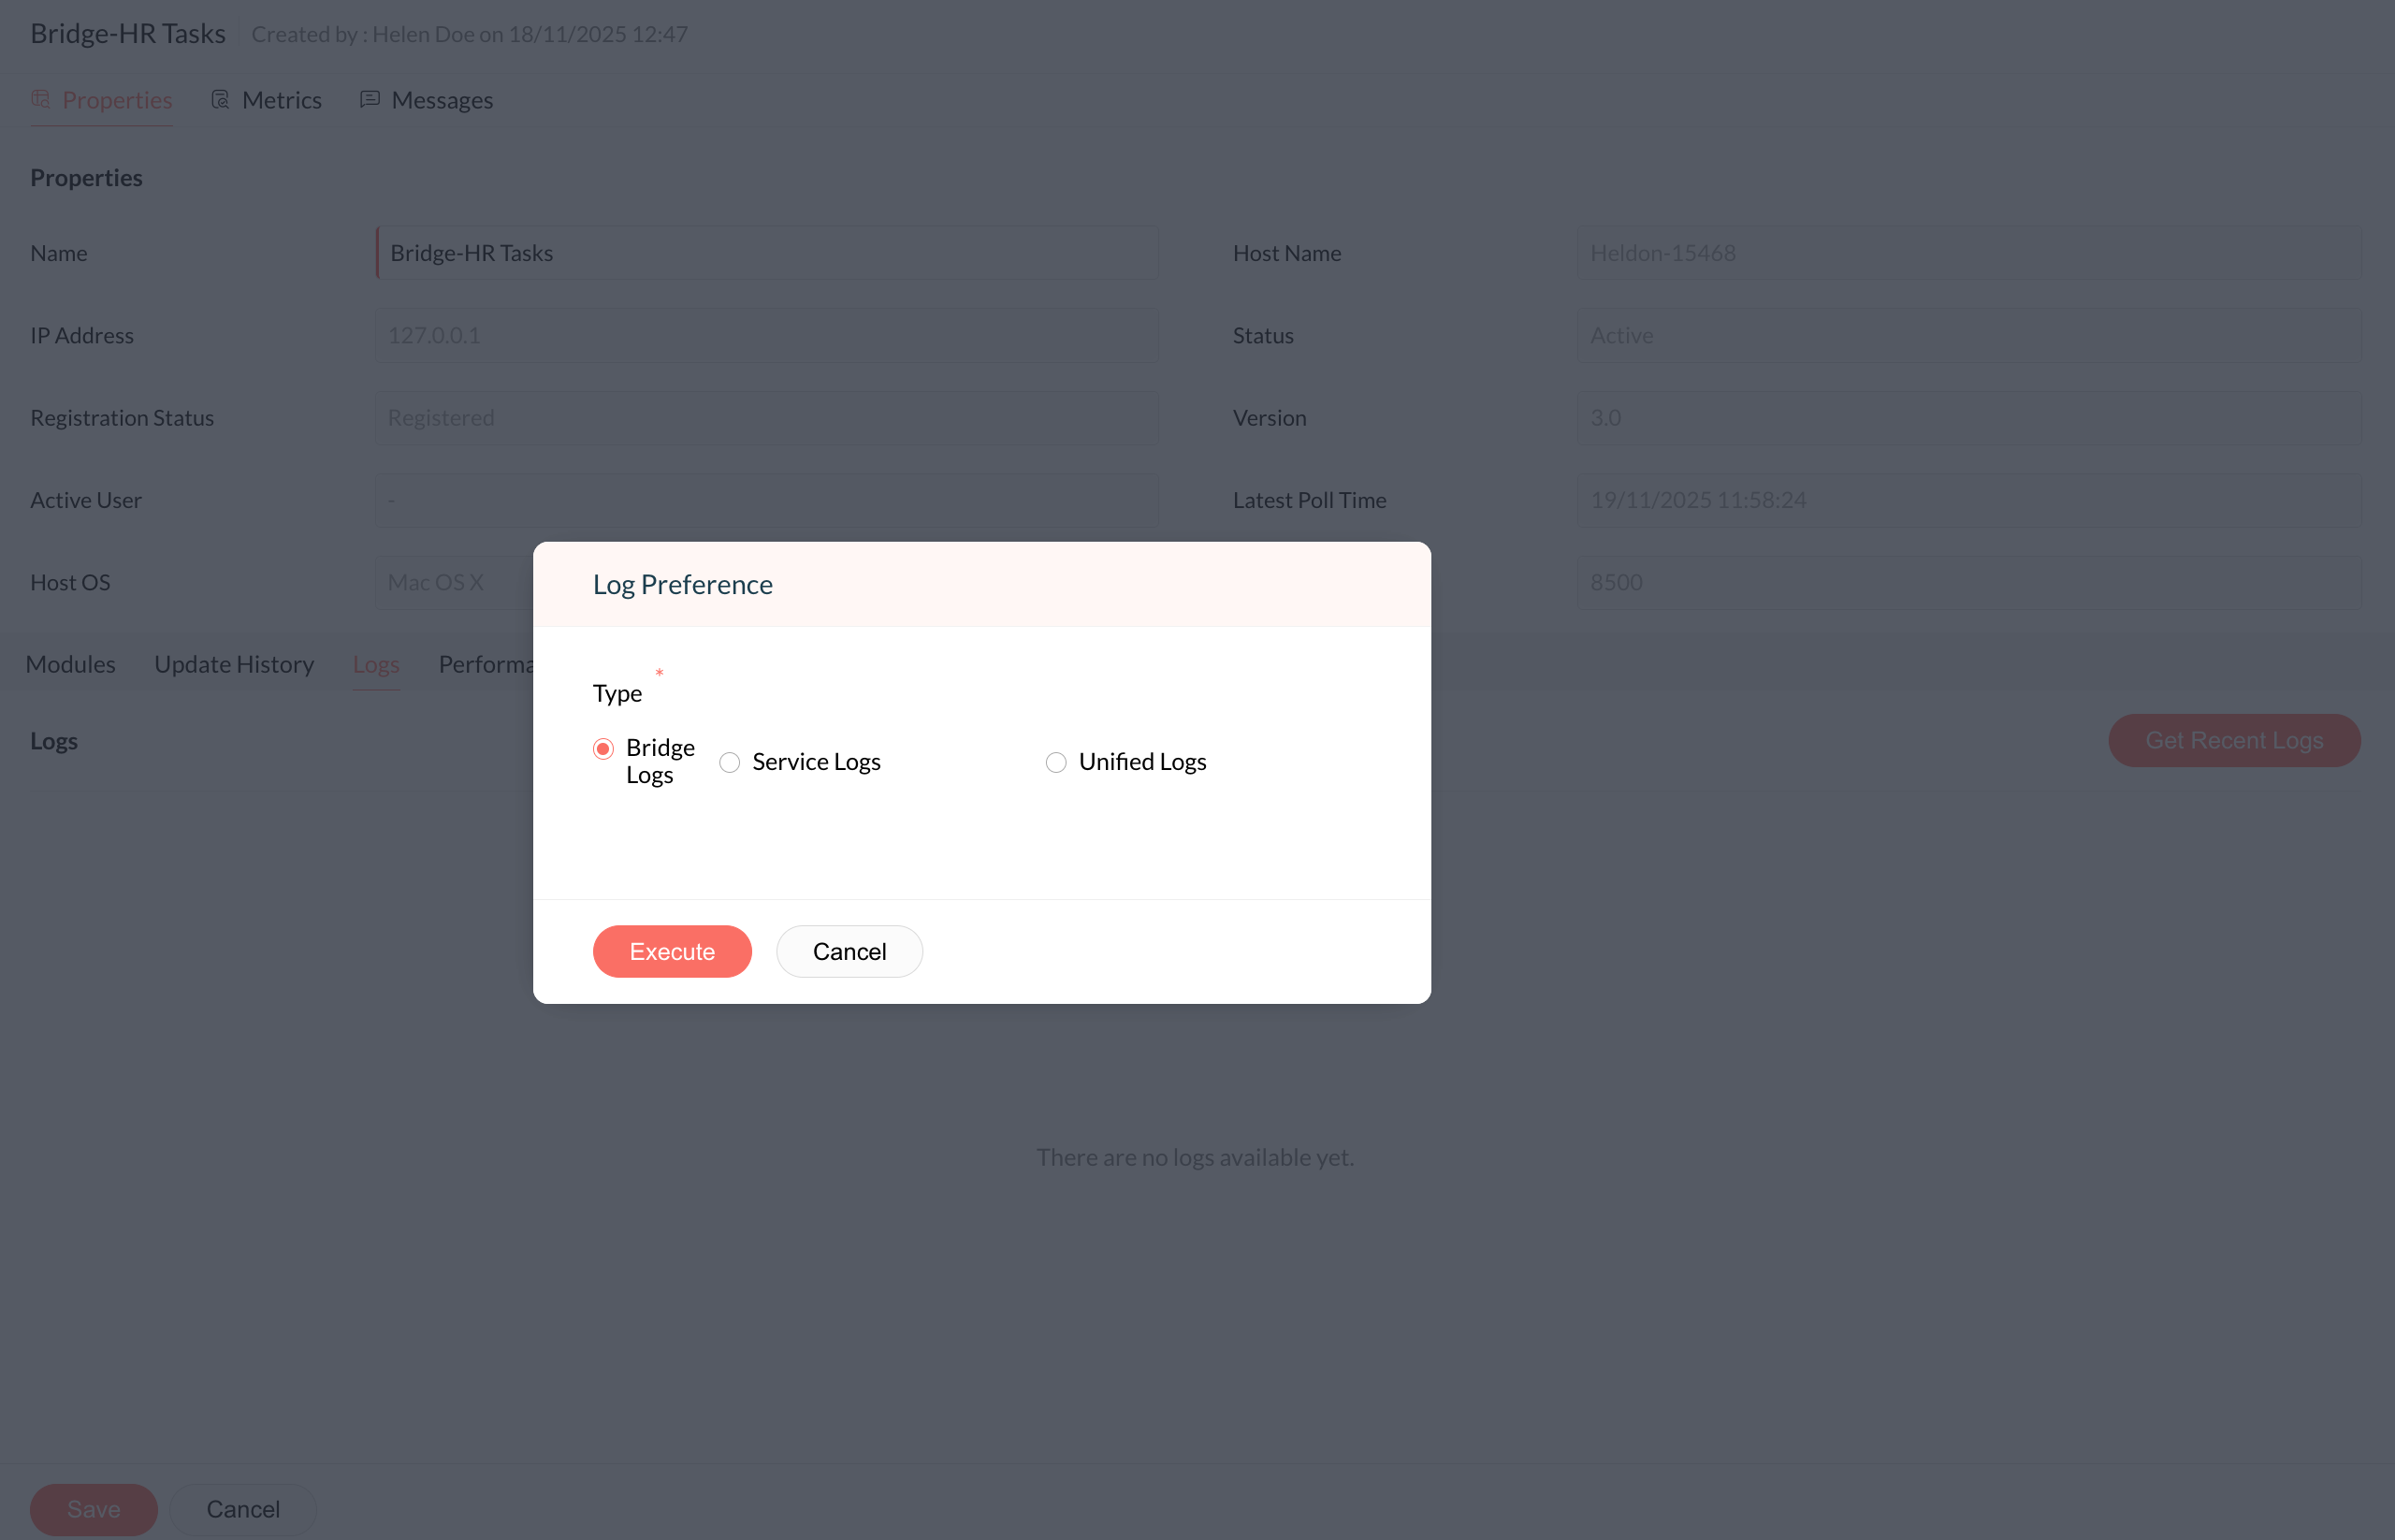Click the IP Address field
The image size is (2395, 1540).
768,335
